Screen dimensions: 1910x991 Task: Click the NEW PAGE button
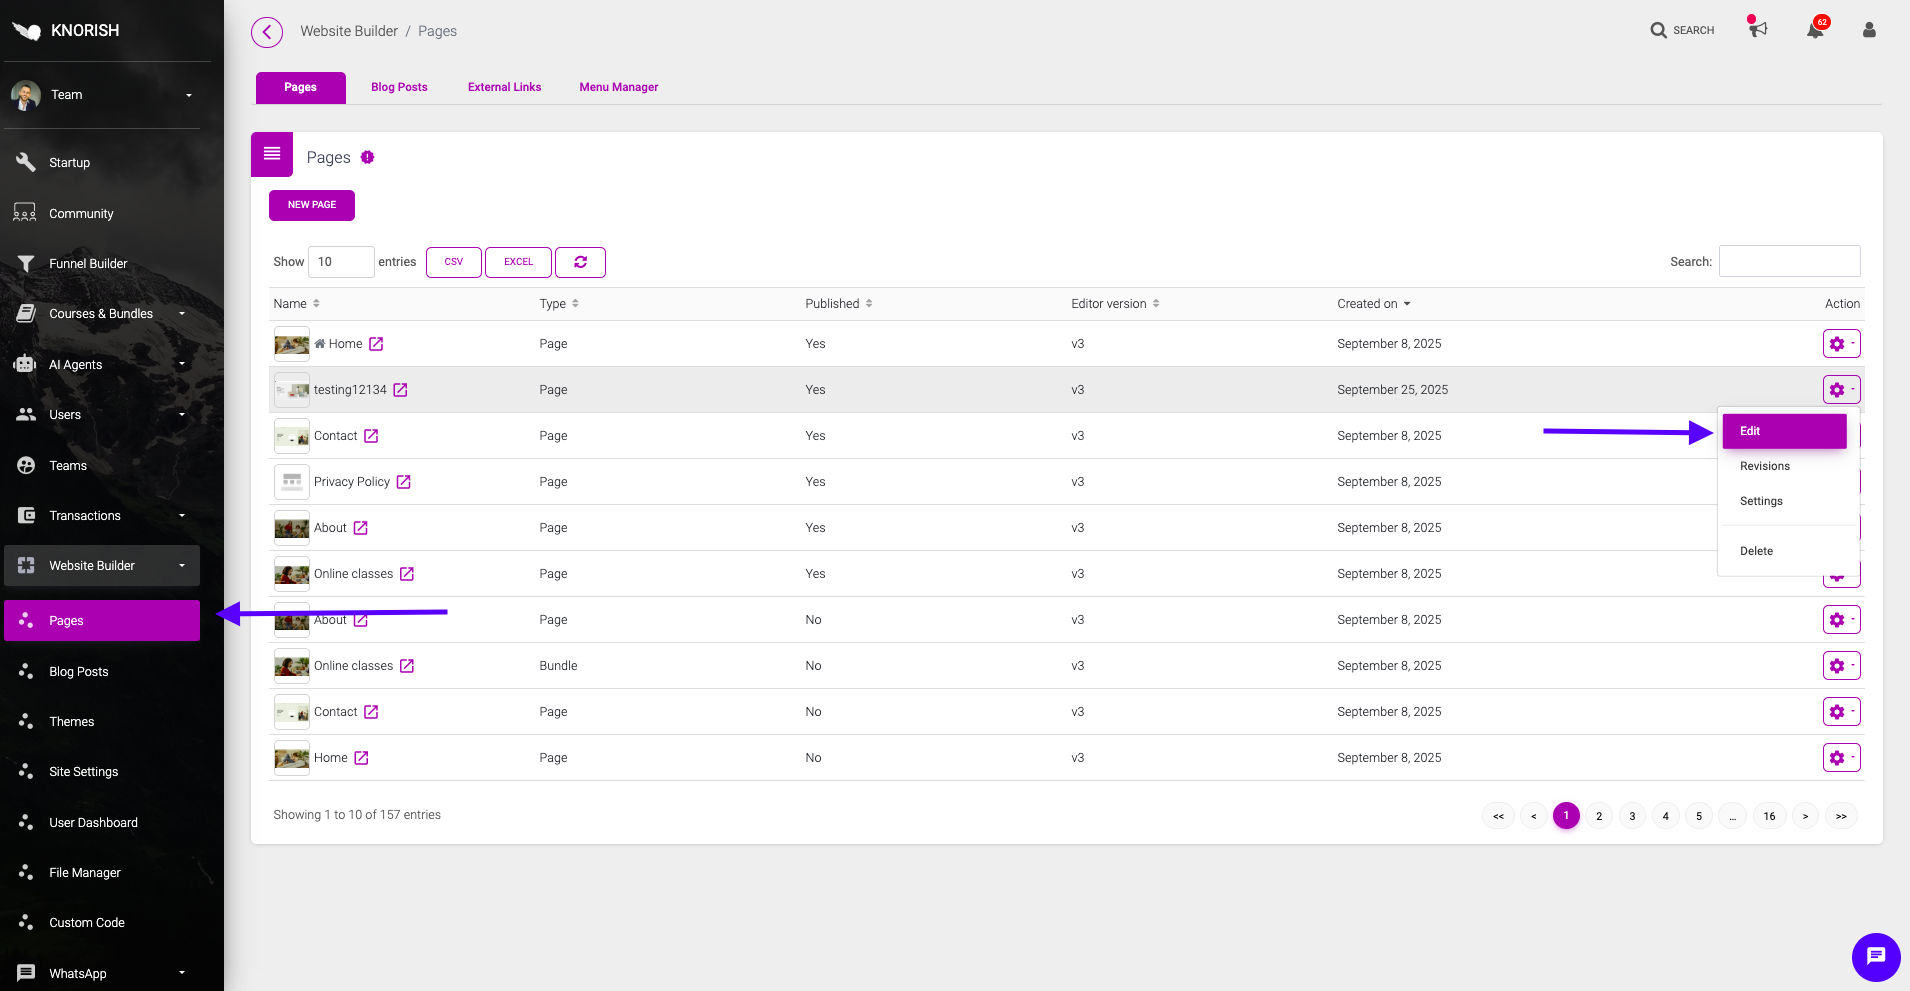[312, 205]
